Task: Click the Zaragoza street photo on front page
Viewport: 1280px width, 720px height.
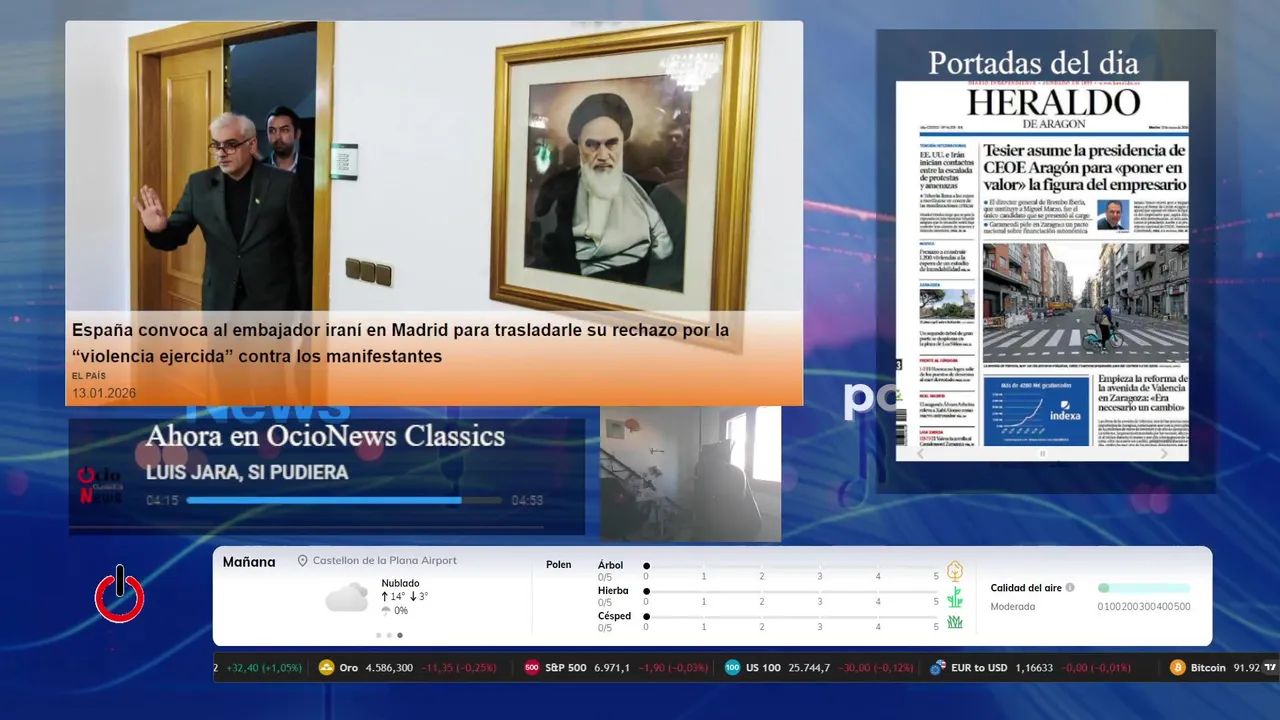Action: click(1084, 301)
